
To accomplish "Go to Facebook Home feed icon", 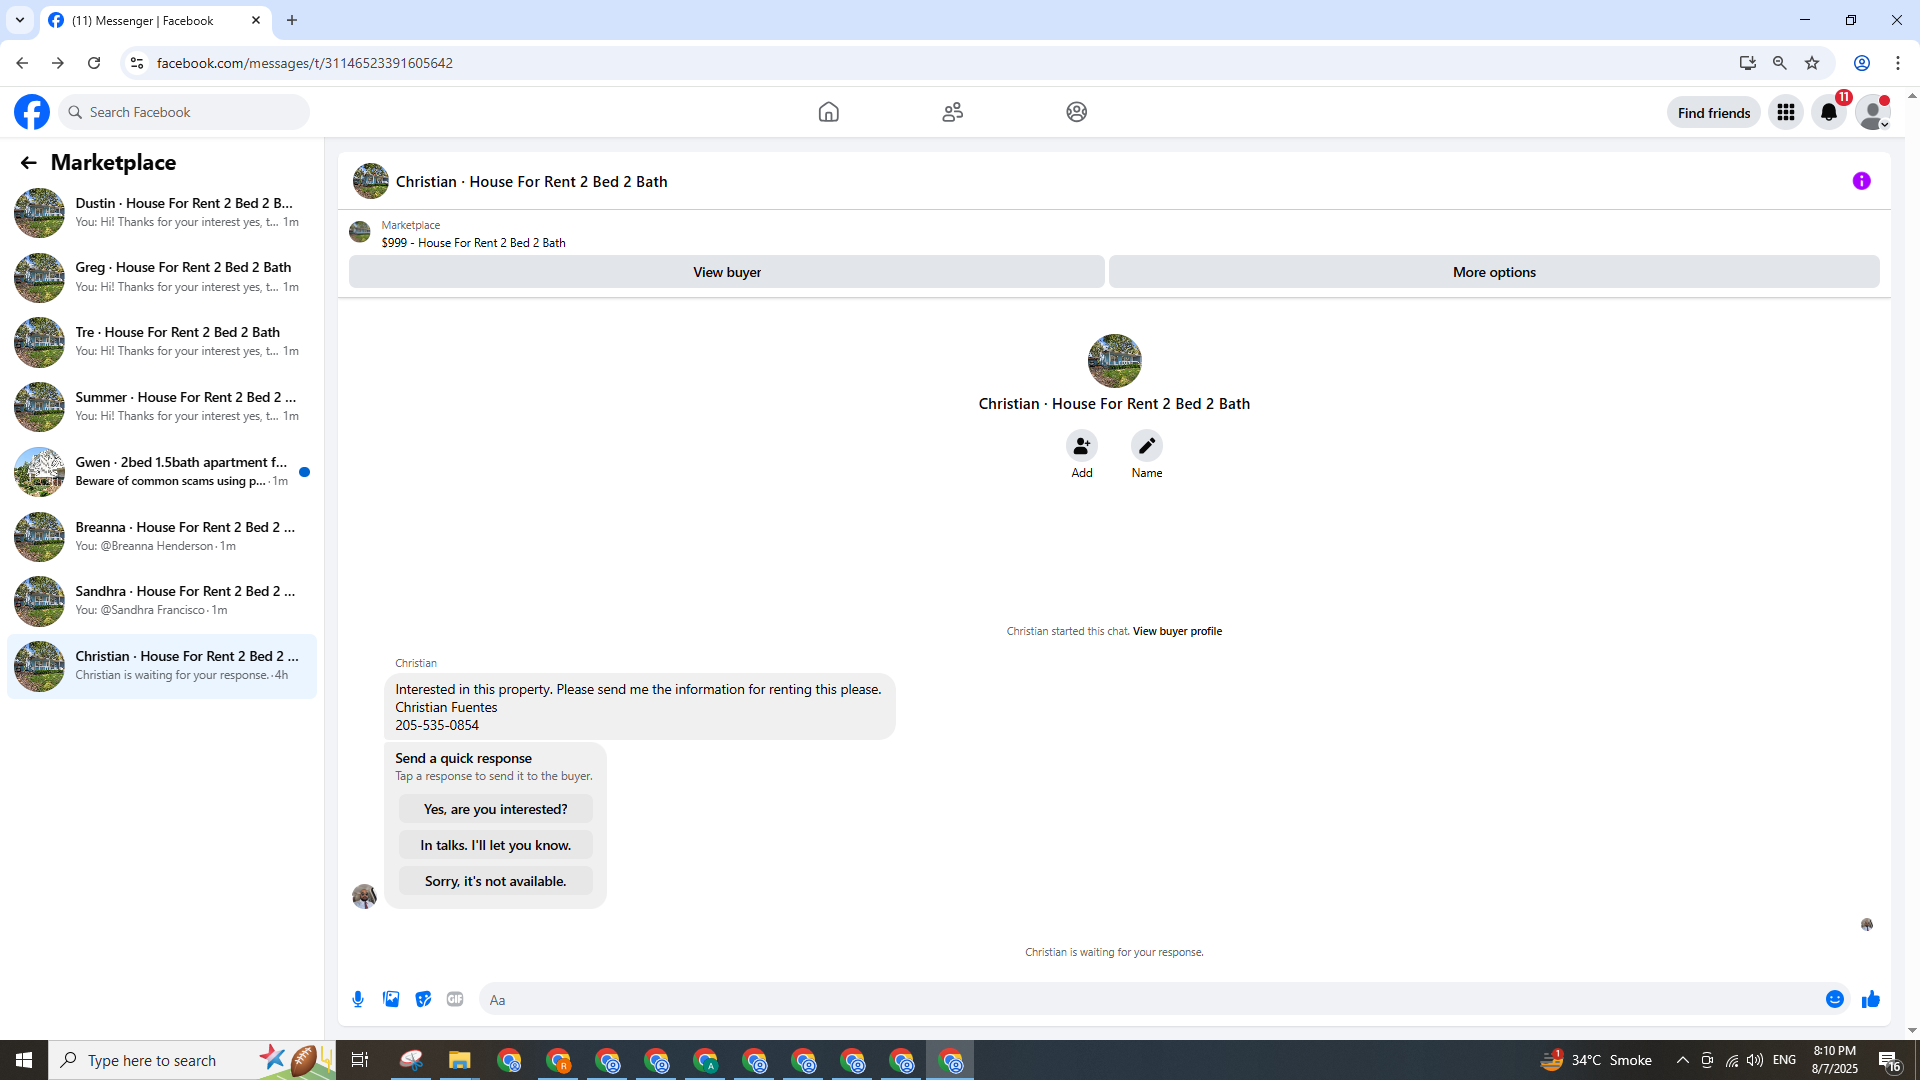I will coord(828,112).
